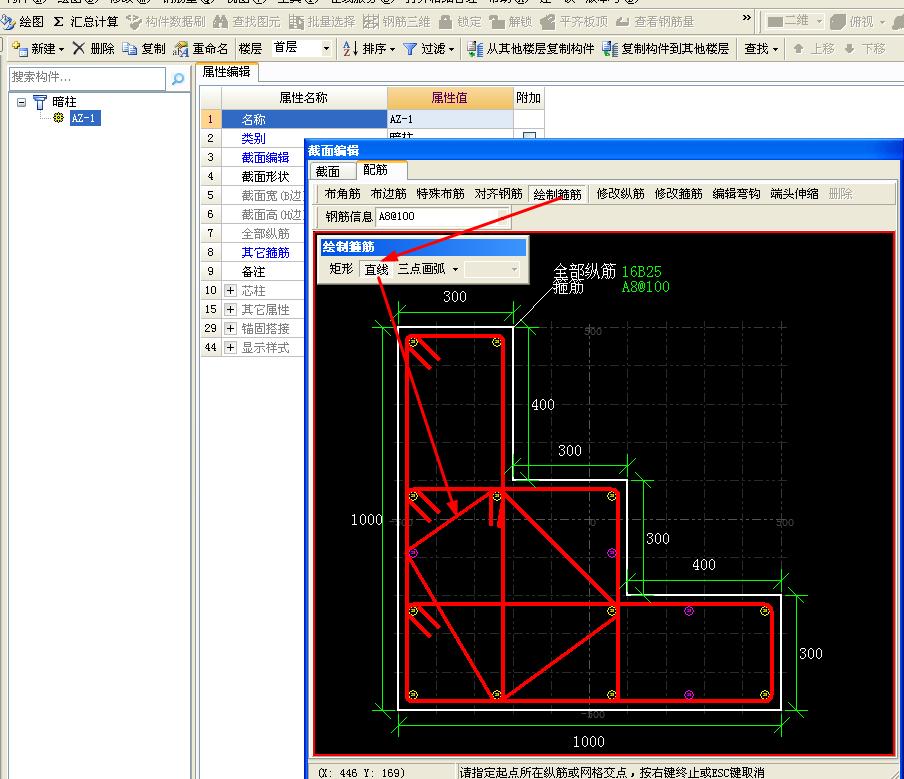Run 汇总计算 summary calculation
The width and height of the screenshot is (904, 779).
tap(85, 22)
